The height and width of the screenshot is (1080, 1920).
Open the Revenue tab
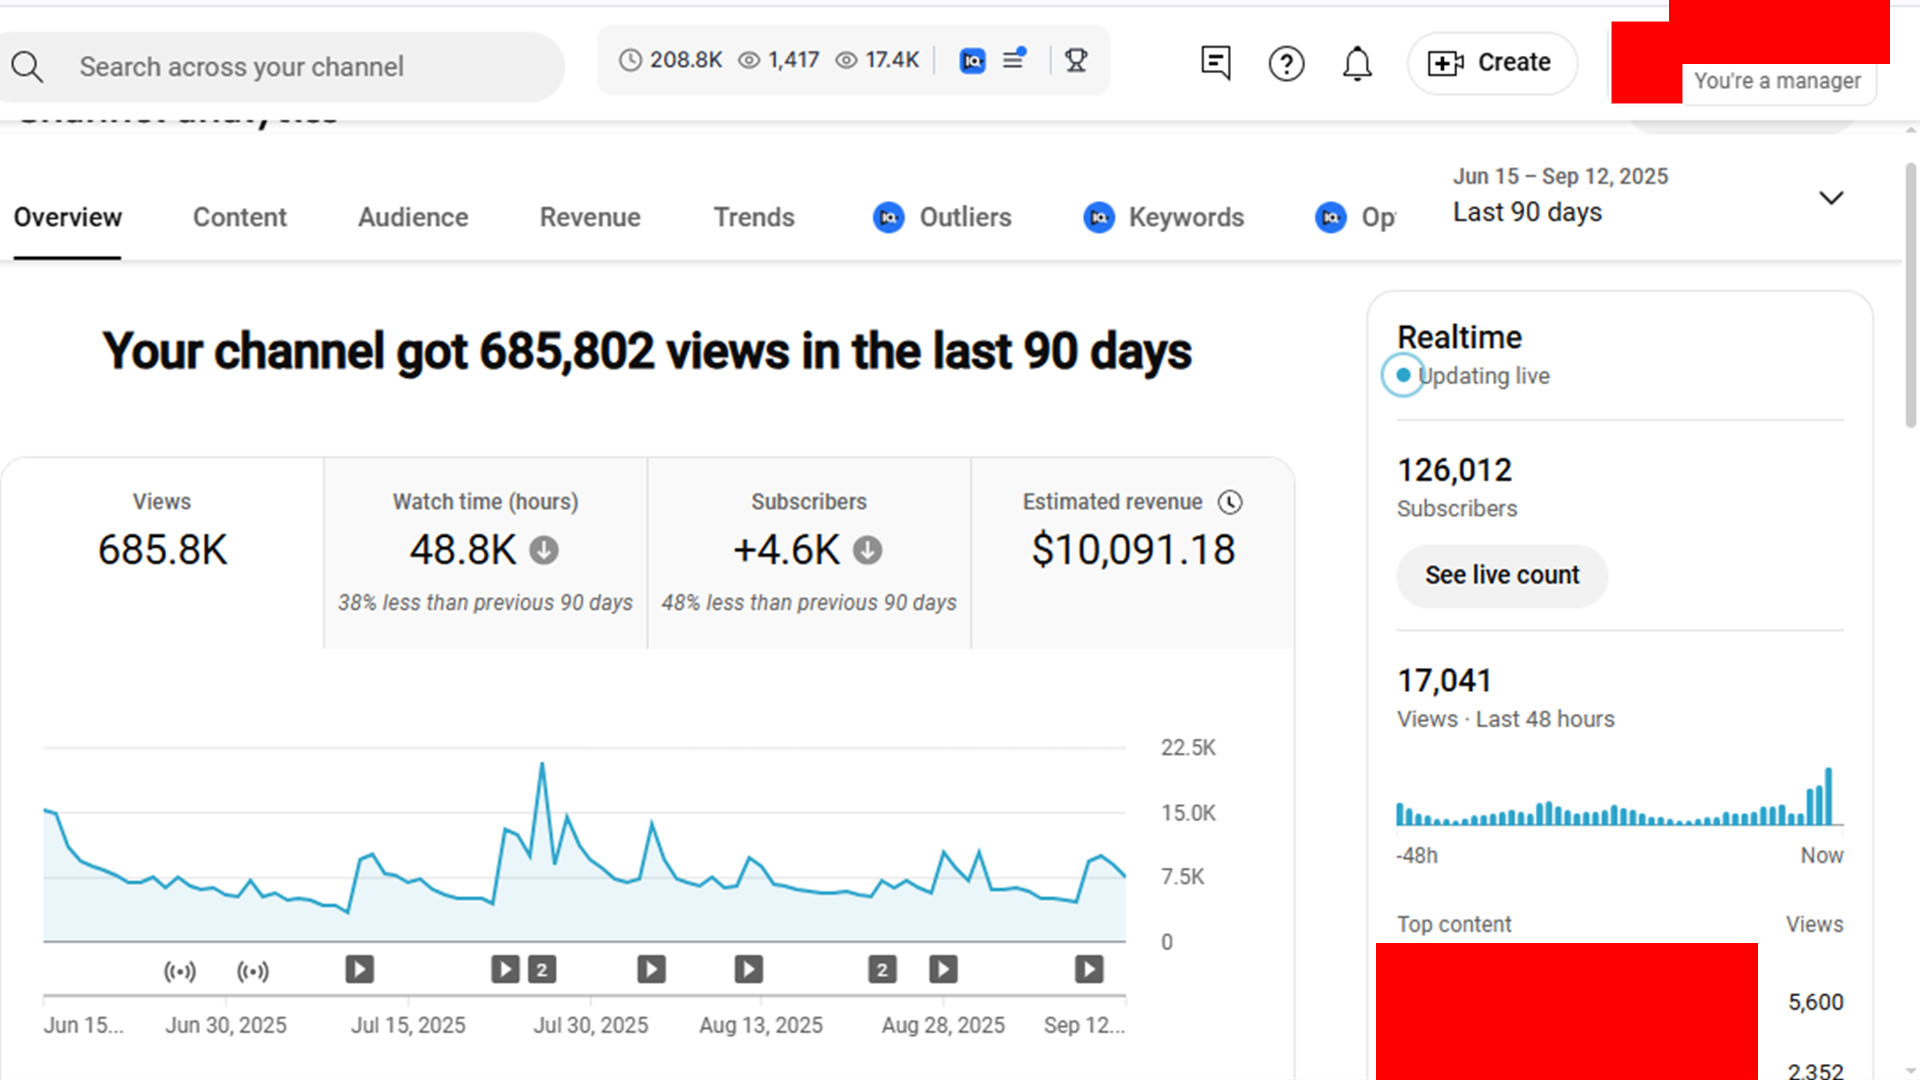590,217
